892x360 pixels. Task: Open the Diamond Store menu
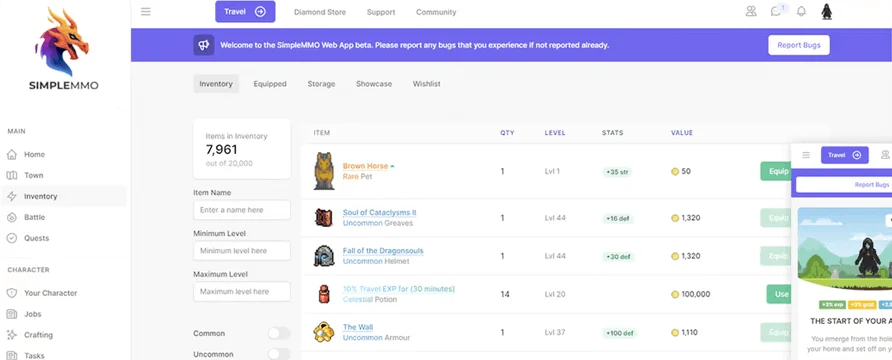(x=320, y=12)
